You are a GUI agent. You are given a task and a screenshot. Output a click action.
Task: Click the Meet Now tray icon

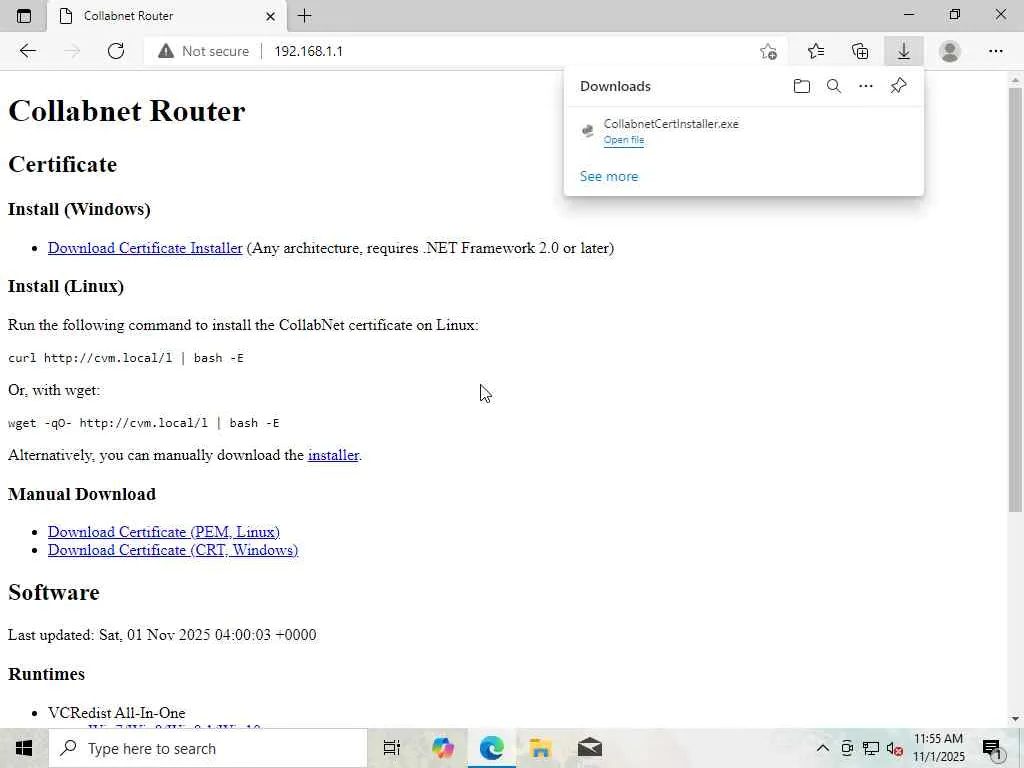click(847, 748)
